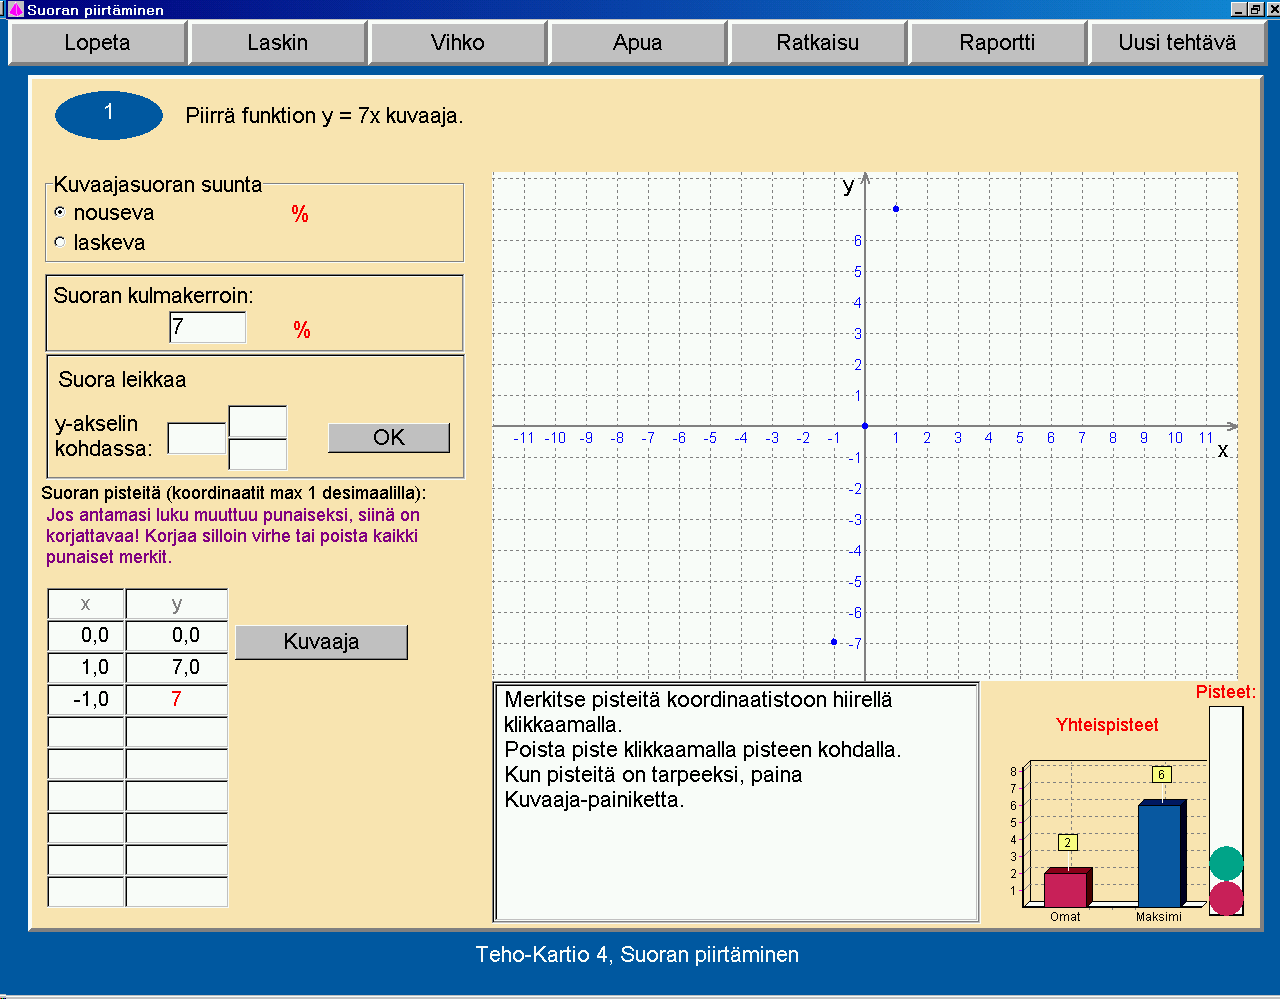Click the numerator field of y-intercept fraction
This screenshot has height=999, width=1280.
coord(258,421)
